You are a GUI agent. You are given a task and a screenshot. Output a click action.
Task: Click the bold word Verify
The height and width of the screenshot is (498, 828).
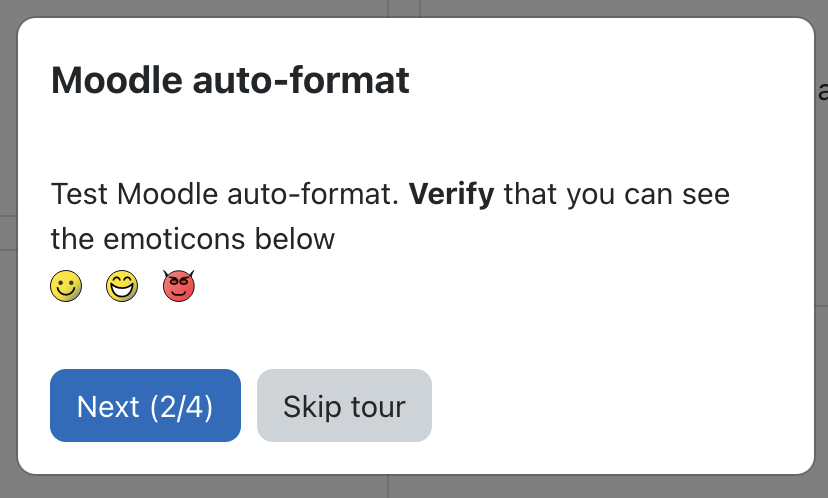[451, 194]
